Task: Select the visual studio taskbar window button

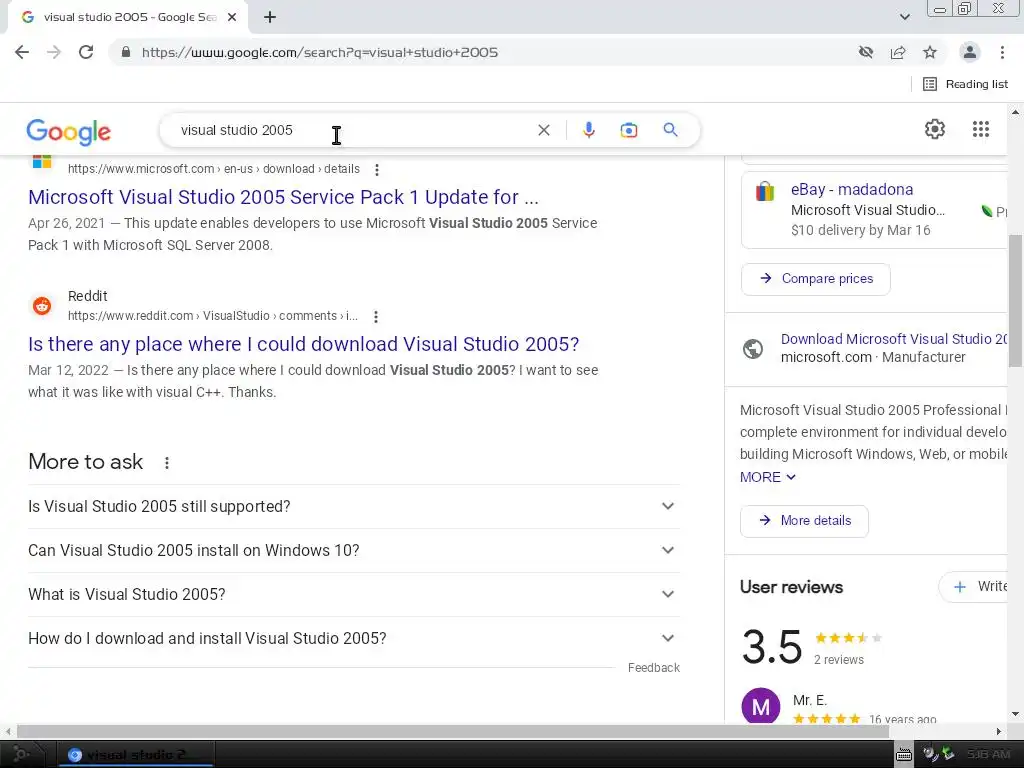Action: [135, 755]
